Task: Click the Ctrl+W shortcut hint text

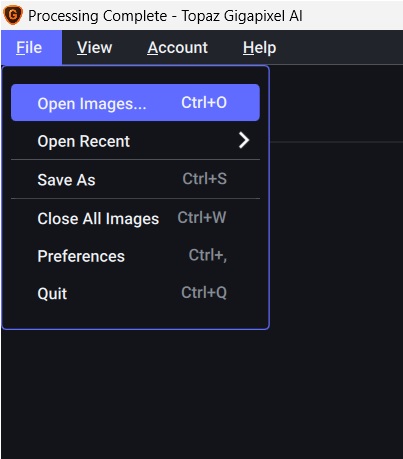Action: 202,217
